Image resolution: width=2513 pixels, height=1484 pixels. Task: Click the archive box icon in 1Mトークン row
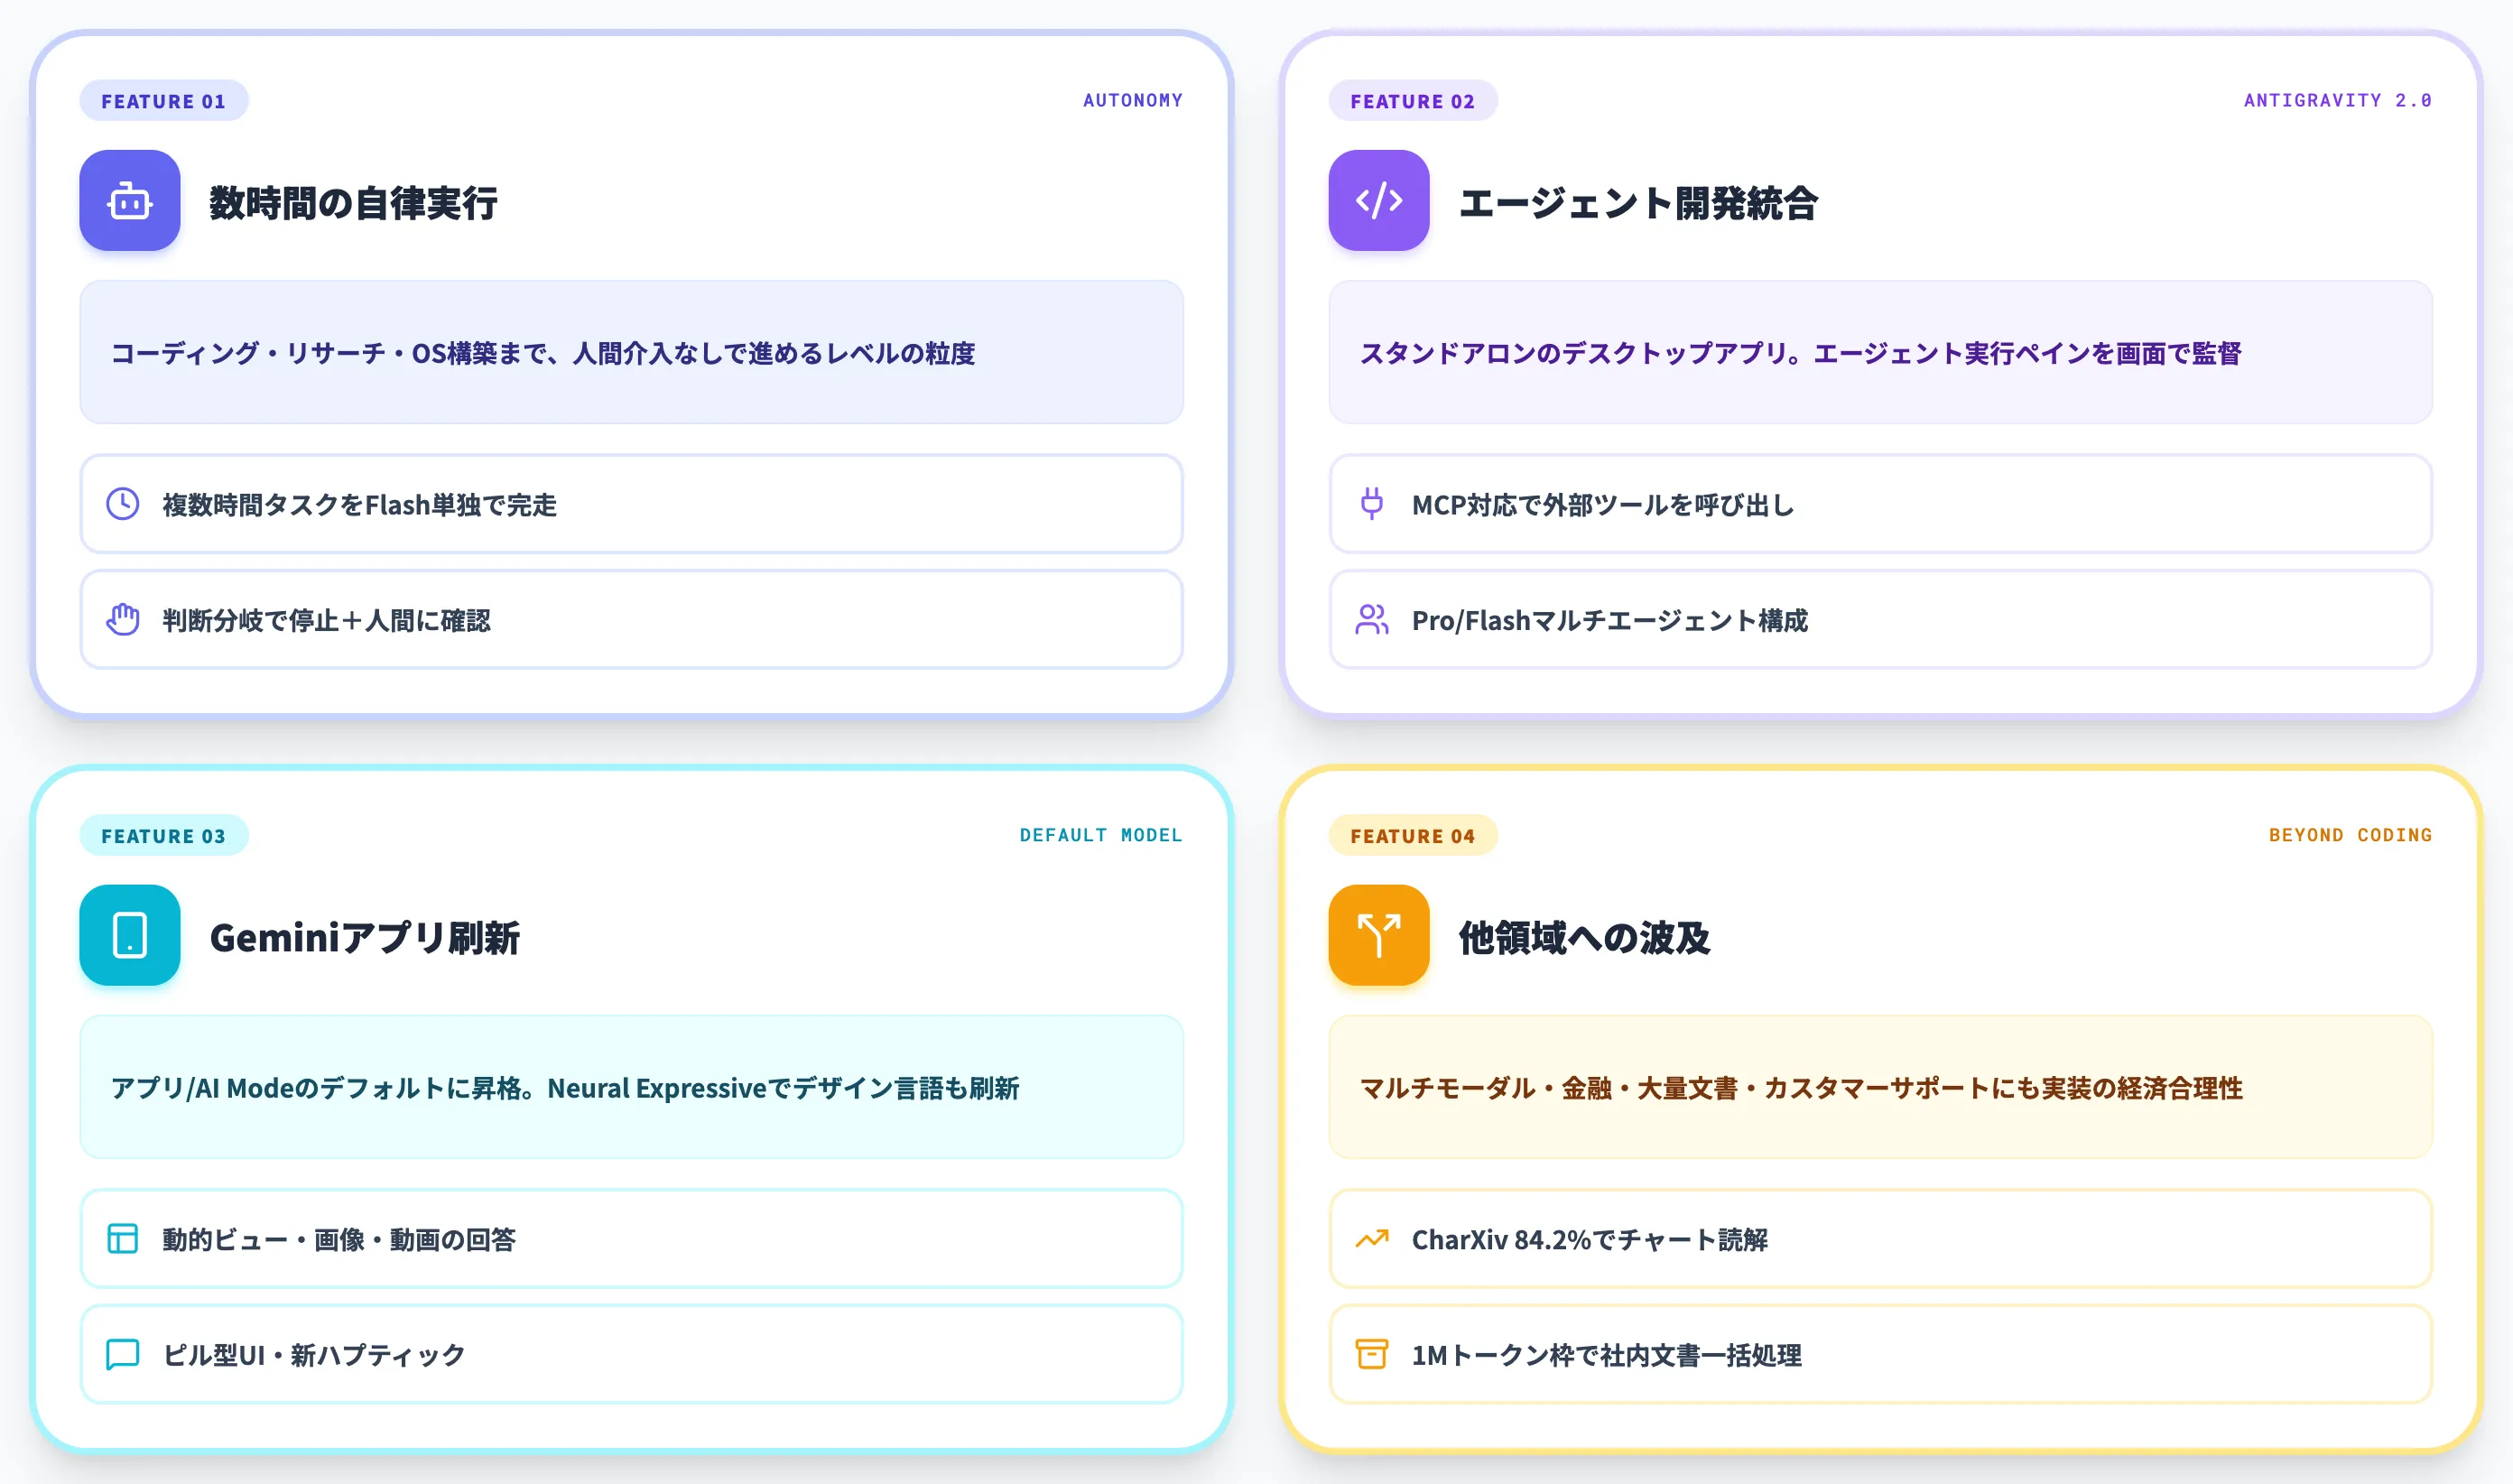(1372, 1355)
